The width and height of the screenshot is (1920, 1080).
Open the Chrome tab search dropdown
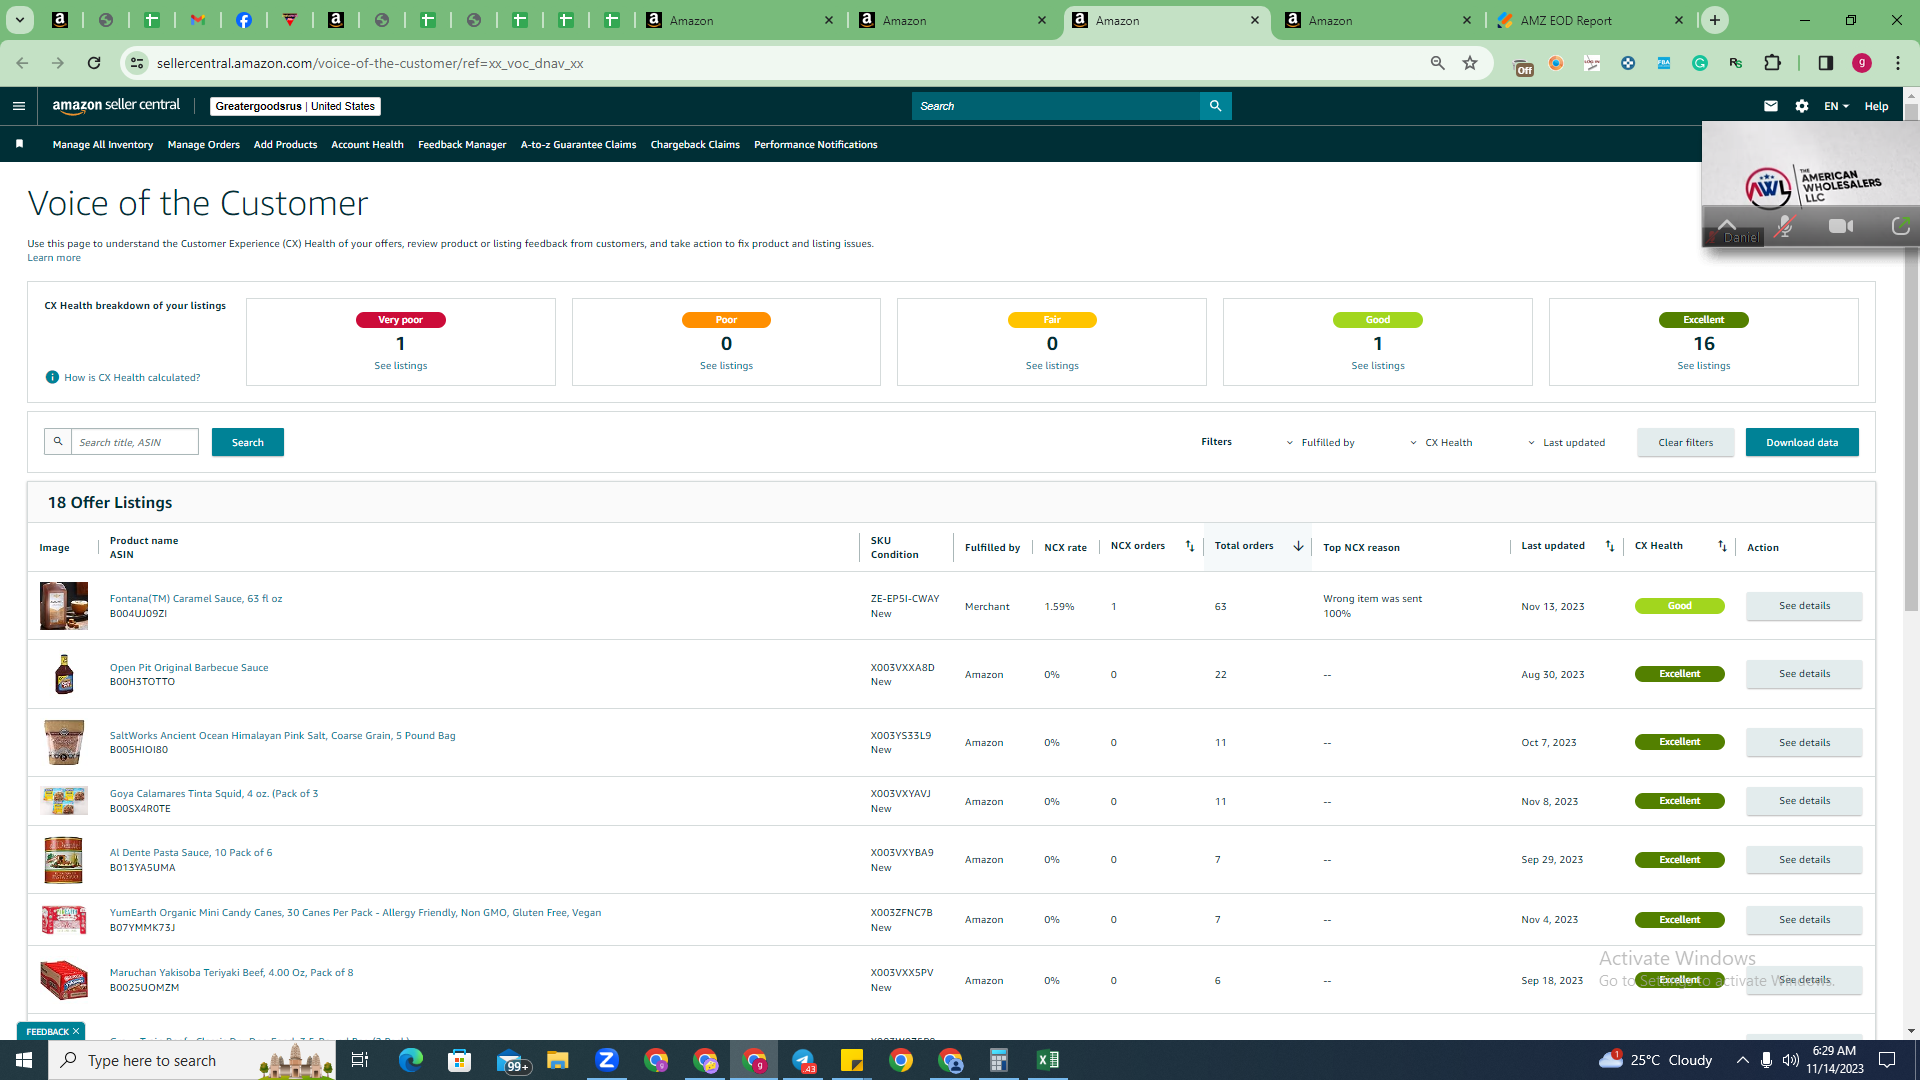[x=19, y=20]
